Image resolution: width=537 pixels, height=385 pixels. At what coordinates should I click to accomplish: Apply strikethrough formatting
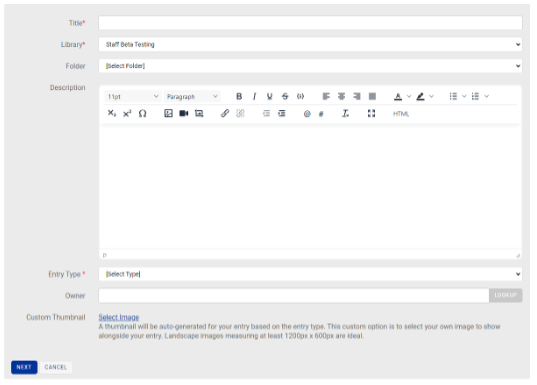285,97
